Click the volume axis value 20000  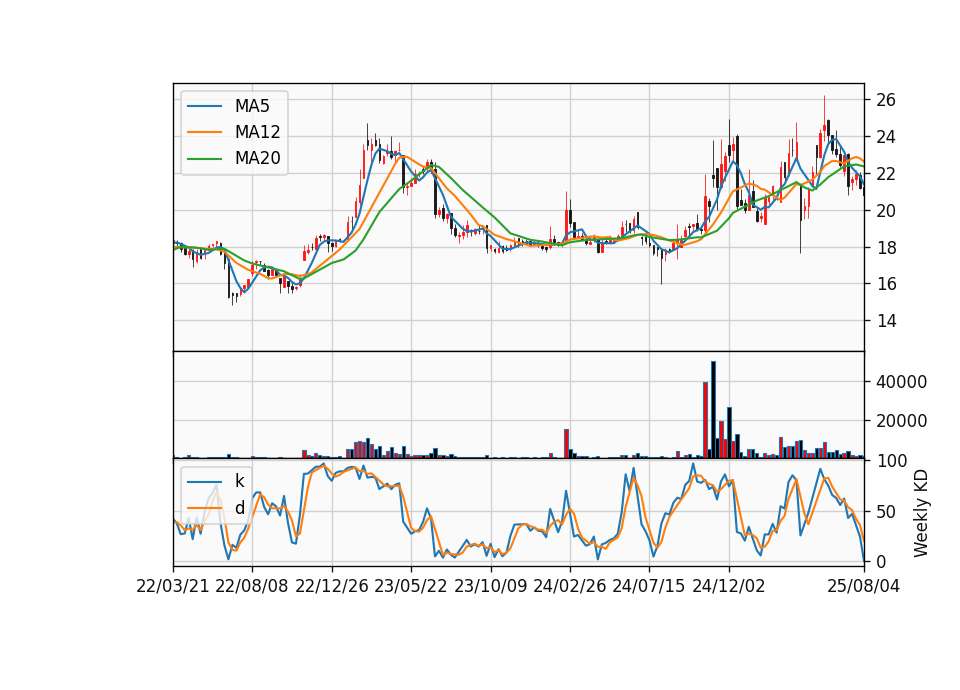coord(901,421)
